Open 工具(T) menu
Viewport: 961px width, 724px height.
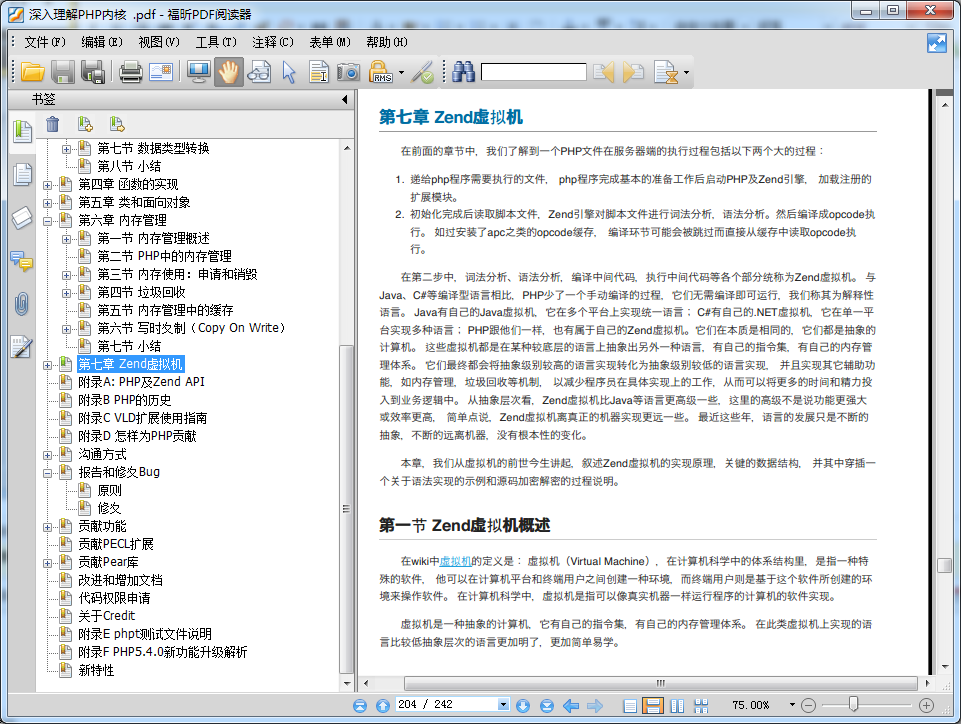pos(216,42)
